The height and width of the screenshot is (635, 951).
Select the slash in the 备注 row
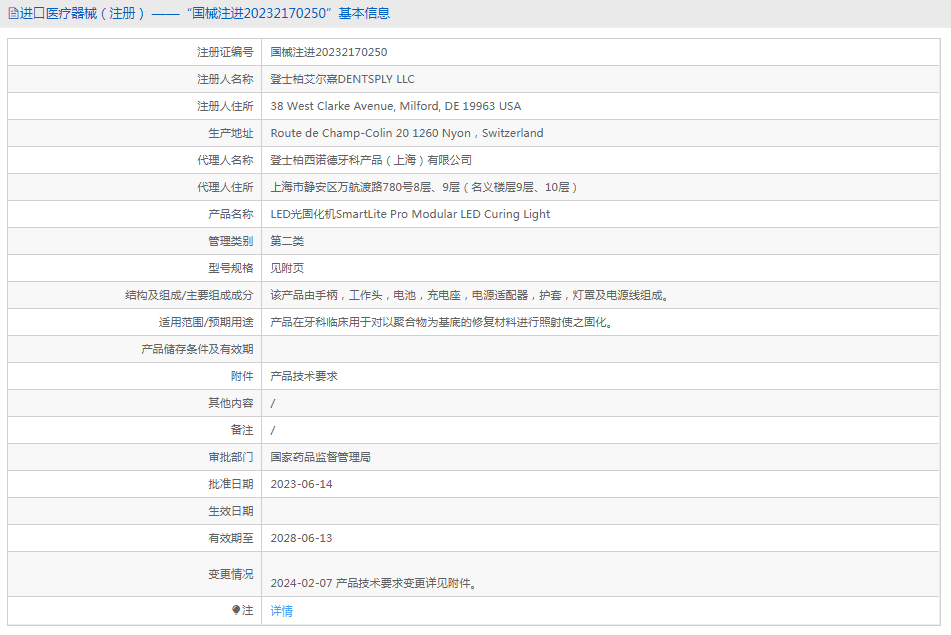click(273, 430)
